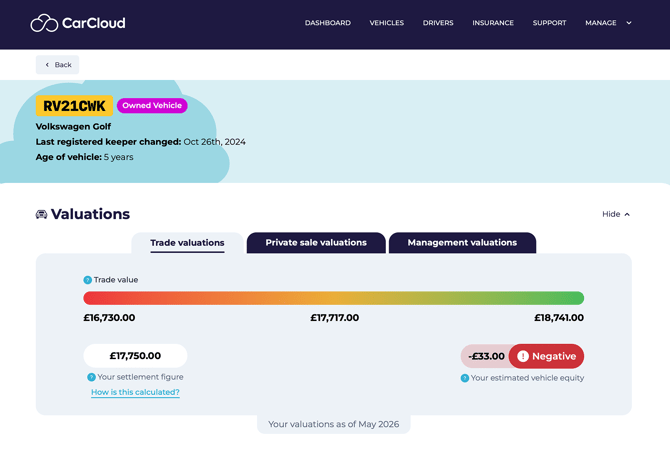Screen dimensions: 670x451
Task: Click the Your estimated vehicle equity label
Action: pyautogui.click(x=527, y=378)
